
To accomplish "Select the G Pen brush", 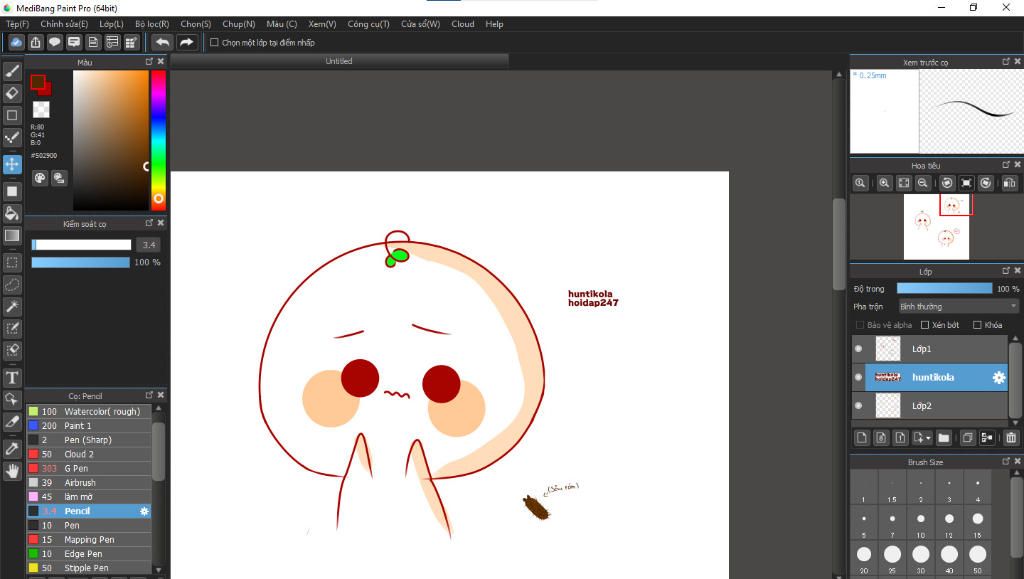I will pos(89,468).
